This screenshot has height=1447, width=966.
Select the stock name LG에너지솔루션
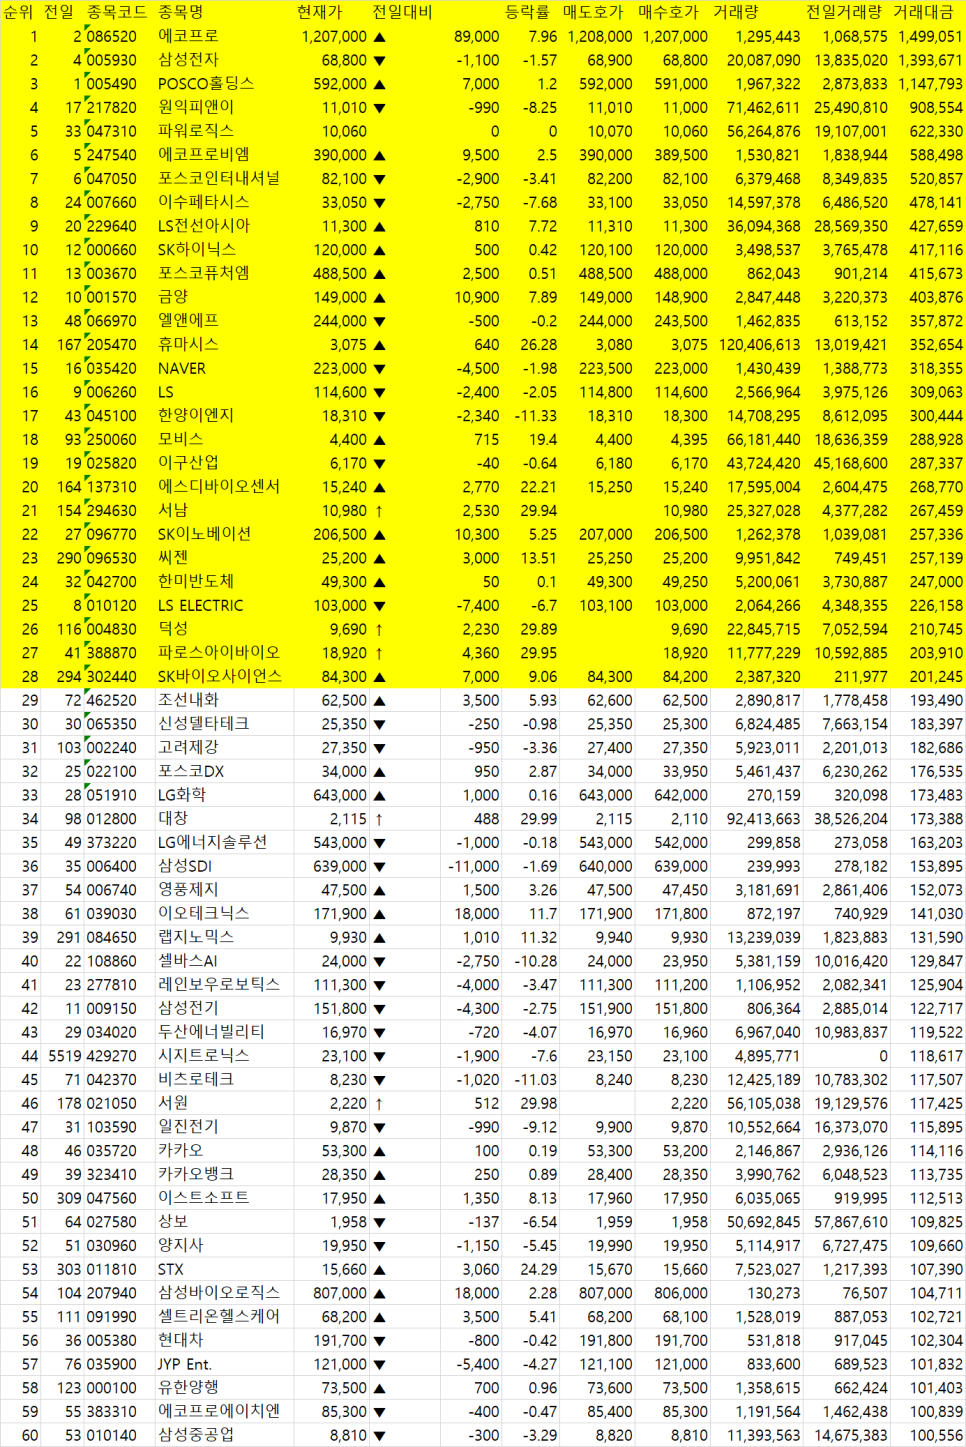point(212,843)
